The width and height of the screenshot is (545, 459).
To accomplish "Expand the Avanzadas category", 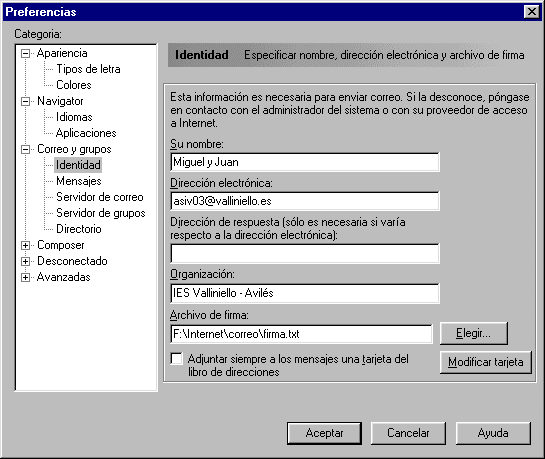I will click(25, 277).
